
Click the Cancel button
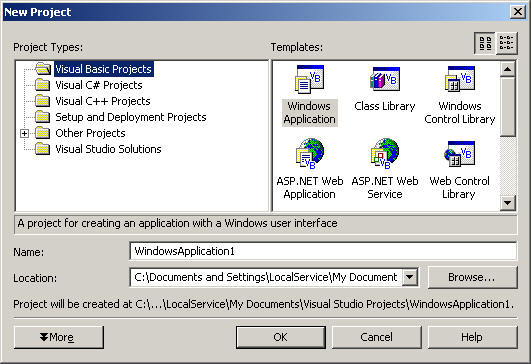coord(377,337)
